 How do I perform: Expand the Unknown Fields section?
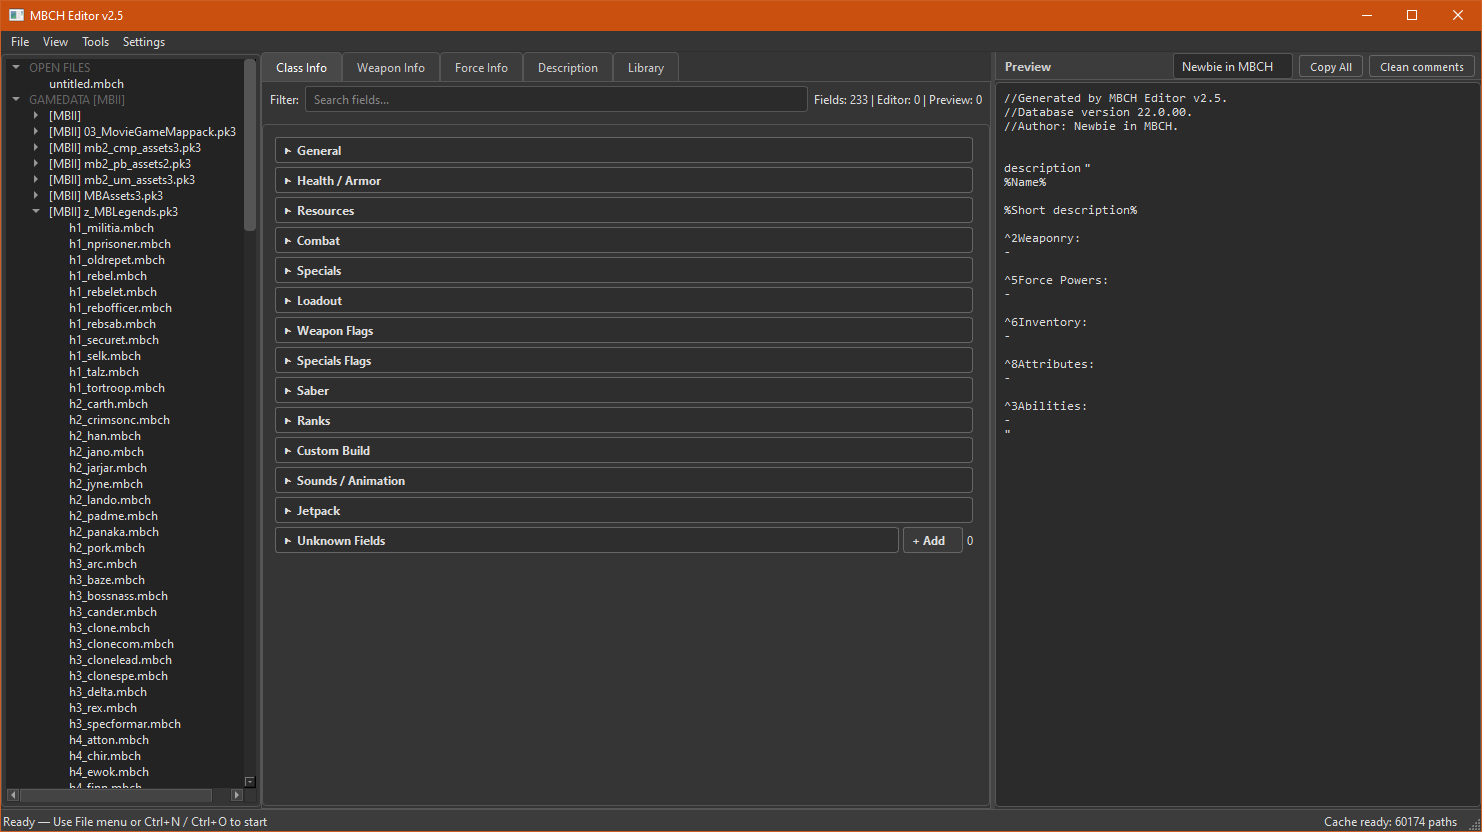coord(587,540)
